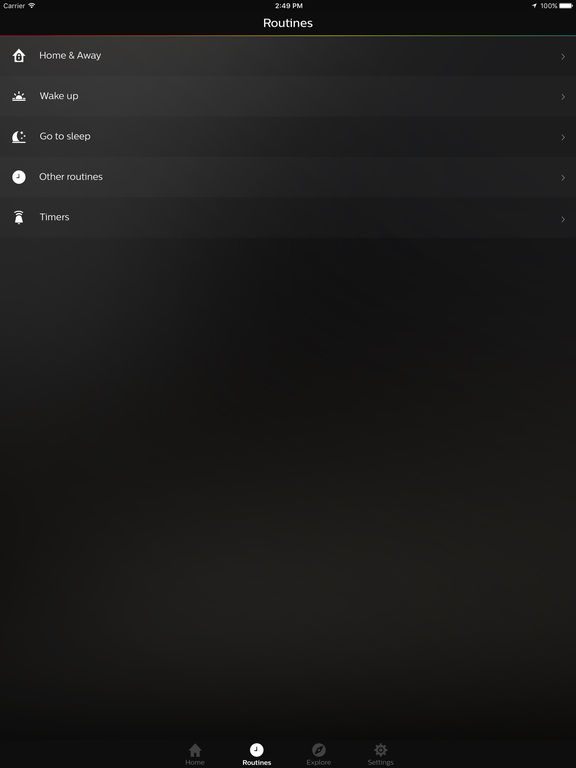Image resolution: width=576 pixels, height=768 pixels.
Task: Open the Go to sleep text
Action: 65,136
